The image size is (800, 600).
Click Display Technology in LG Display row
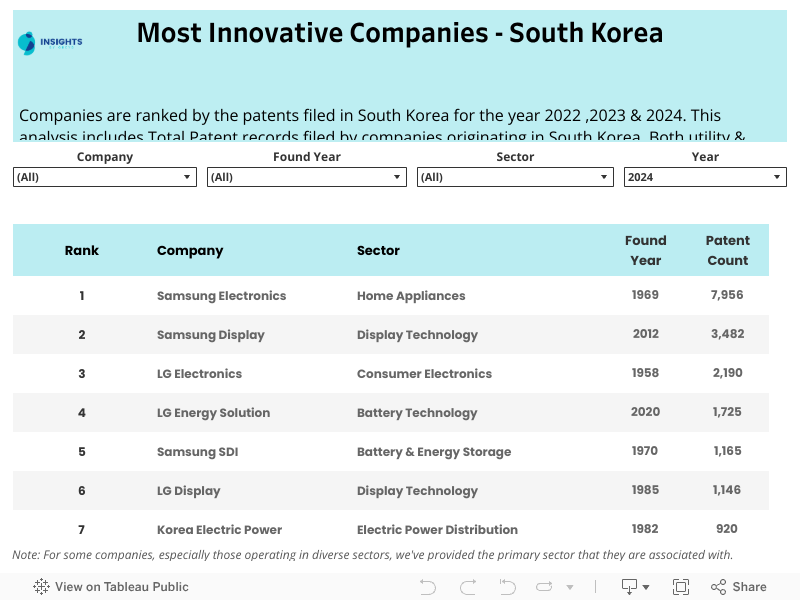(417, 491)
